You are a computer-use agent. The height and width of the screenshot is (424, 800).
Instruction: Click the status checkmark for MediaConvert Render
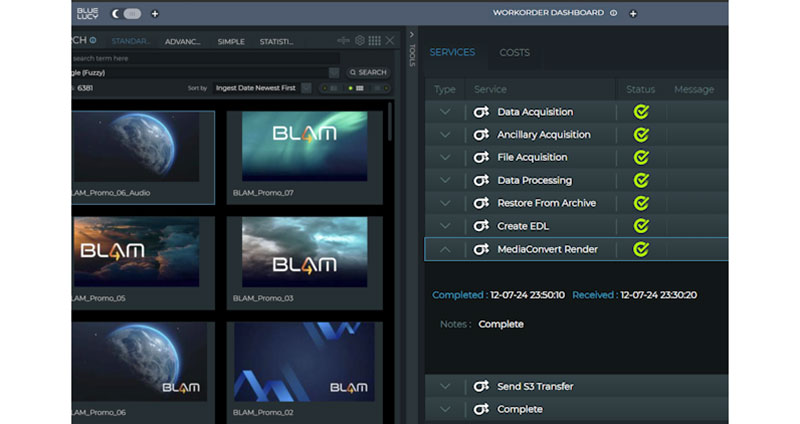[x=641, y=249]
